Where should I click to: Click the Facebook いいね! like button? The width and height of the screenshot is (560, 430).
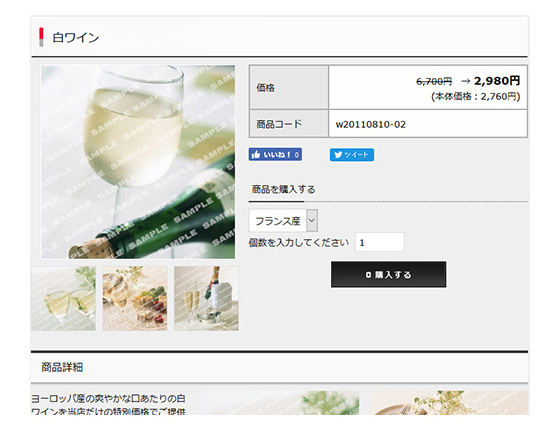point(275,154)
